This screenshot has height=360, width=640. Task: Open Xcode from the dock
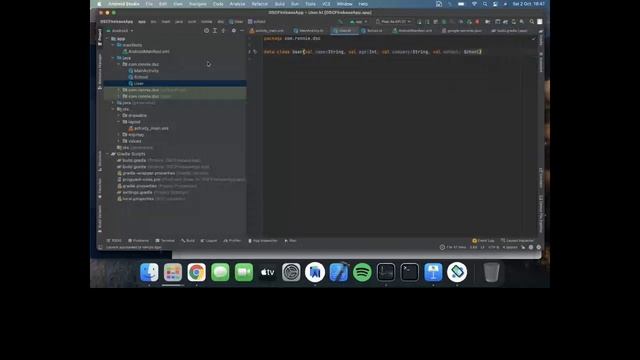tap(338, 272)
